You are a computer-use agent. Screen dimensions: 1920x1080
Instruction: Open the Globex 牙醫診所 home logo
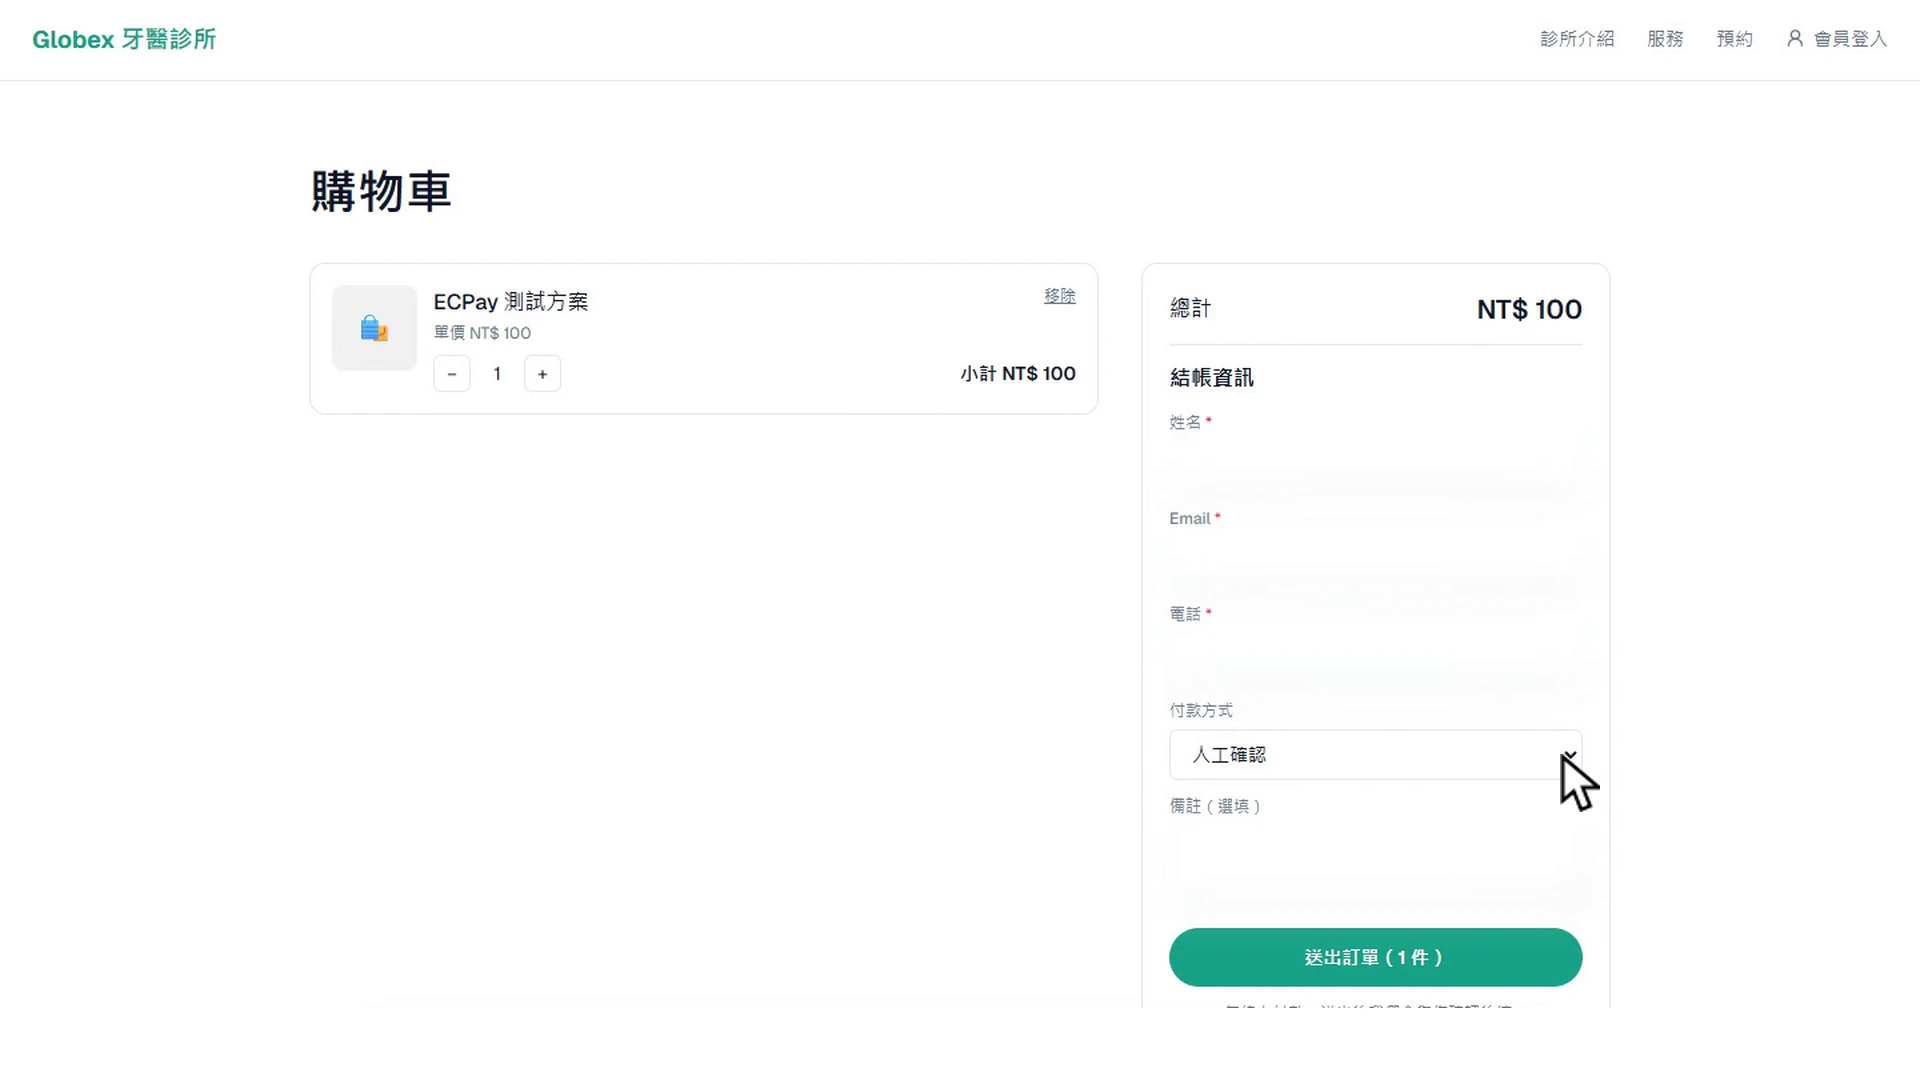(124, 39)
